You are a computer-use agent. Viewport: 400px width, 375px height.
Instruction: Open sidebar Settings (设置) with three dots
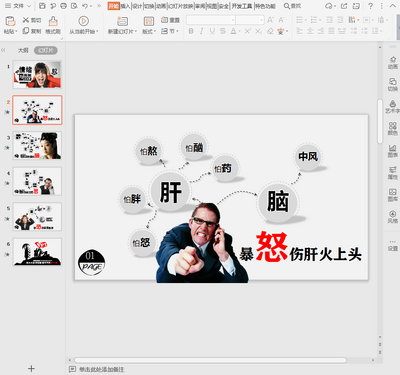[x=393, y=245]
